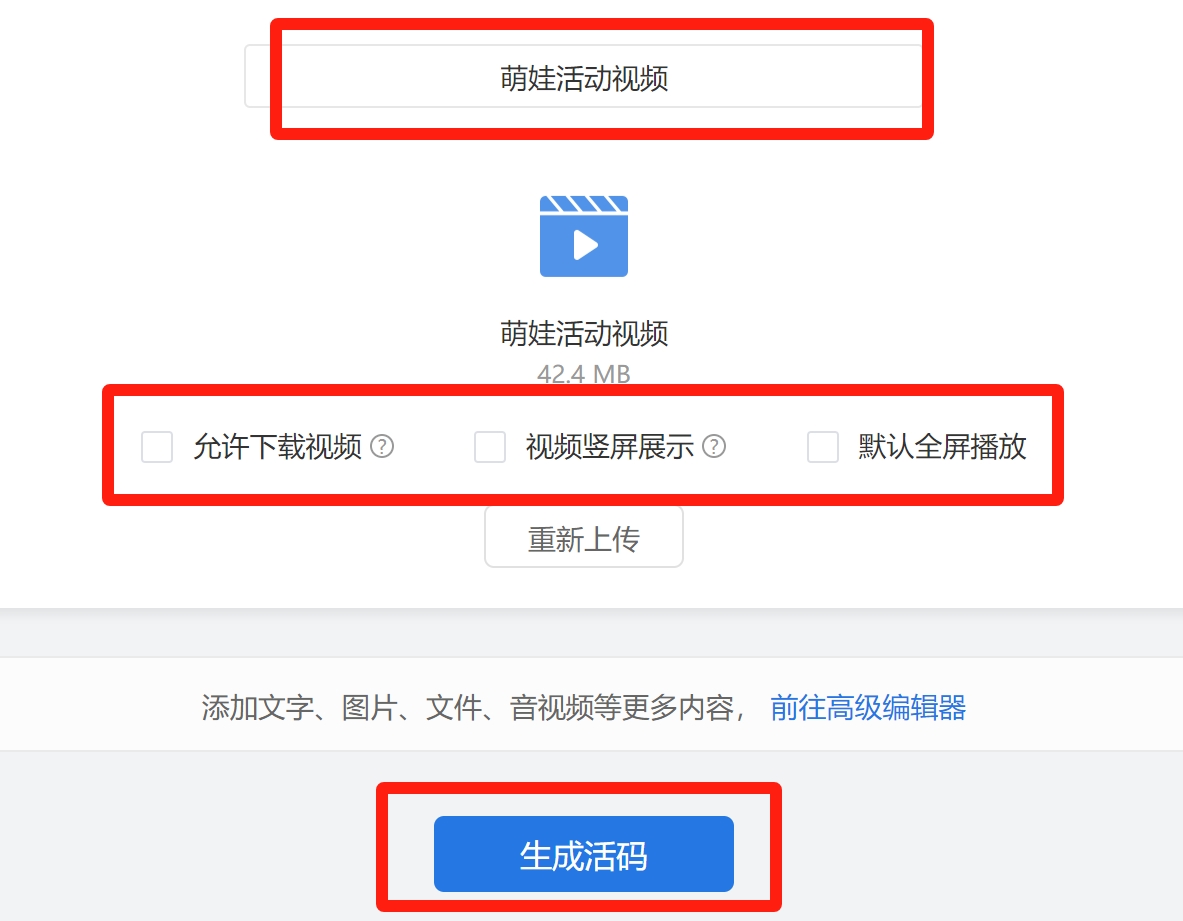This screenshot has height=921, width=1183.
Task: Check the 默认全屏播放 checkbox
Action: coord(822,447)
